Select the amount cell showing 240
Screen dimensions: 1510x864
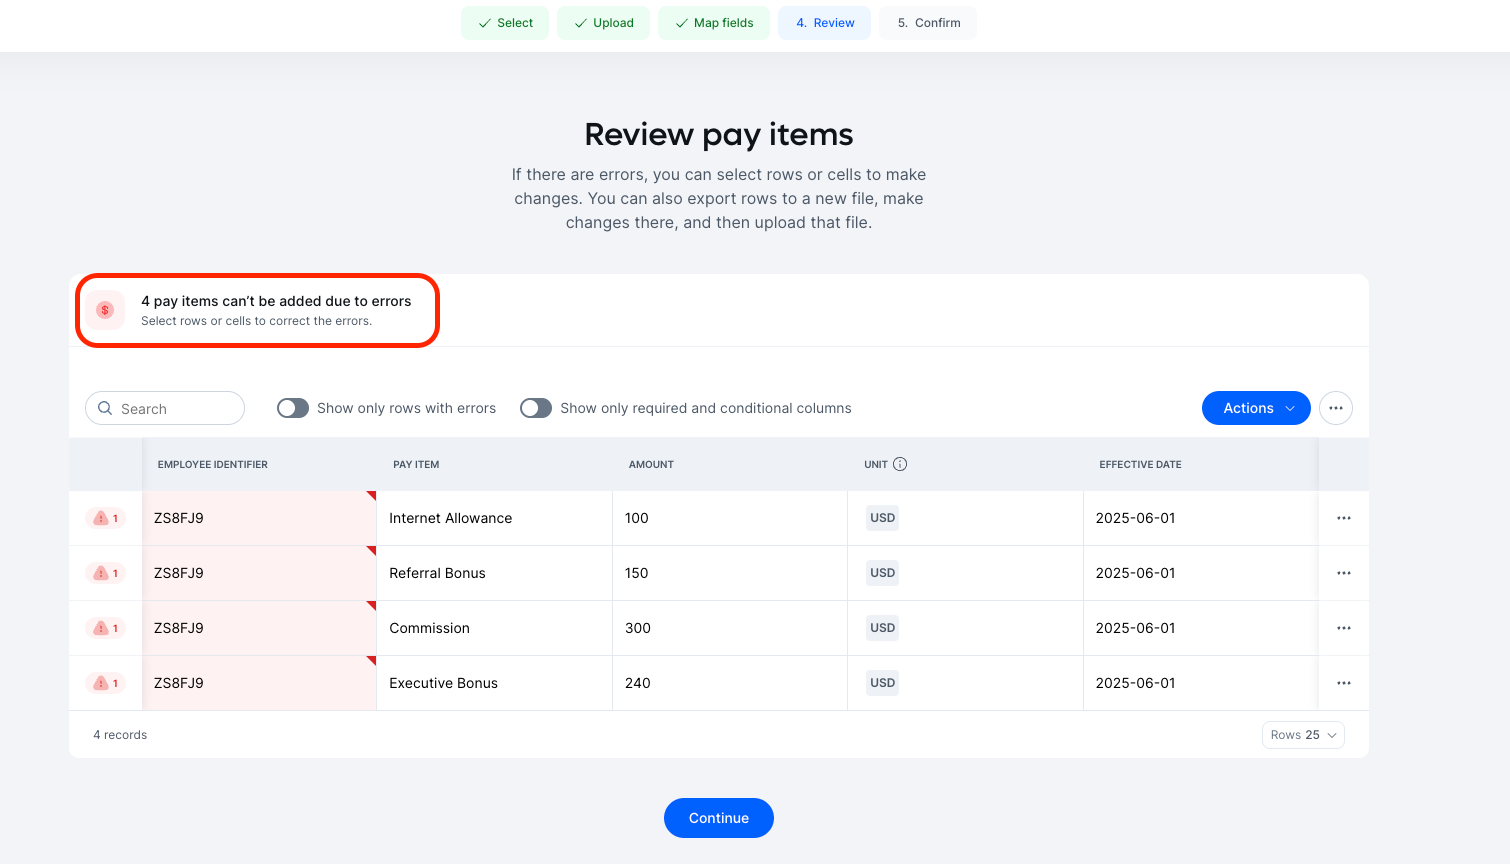coord(730,683)
